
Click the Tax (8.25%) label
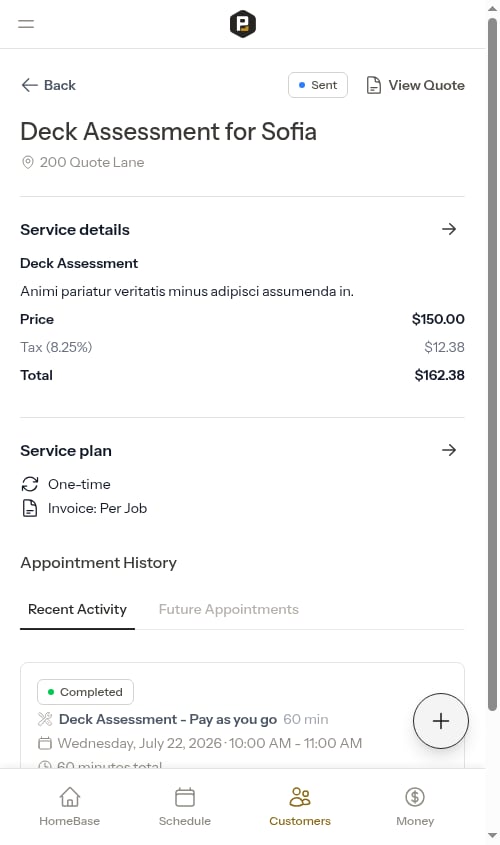point(56,347)
